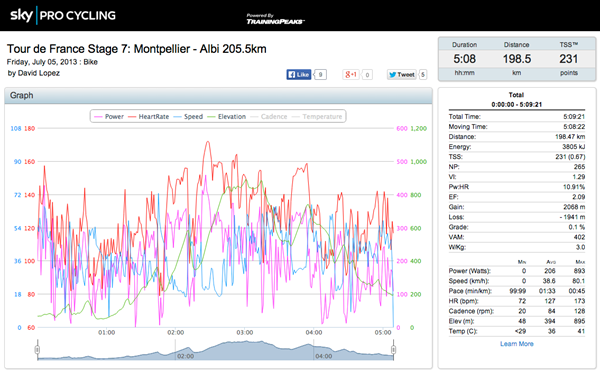
Task: Open the TrainingPeaks logo link
Action: [x=275, y=19]
